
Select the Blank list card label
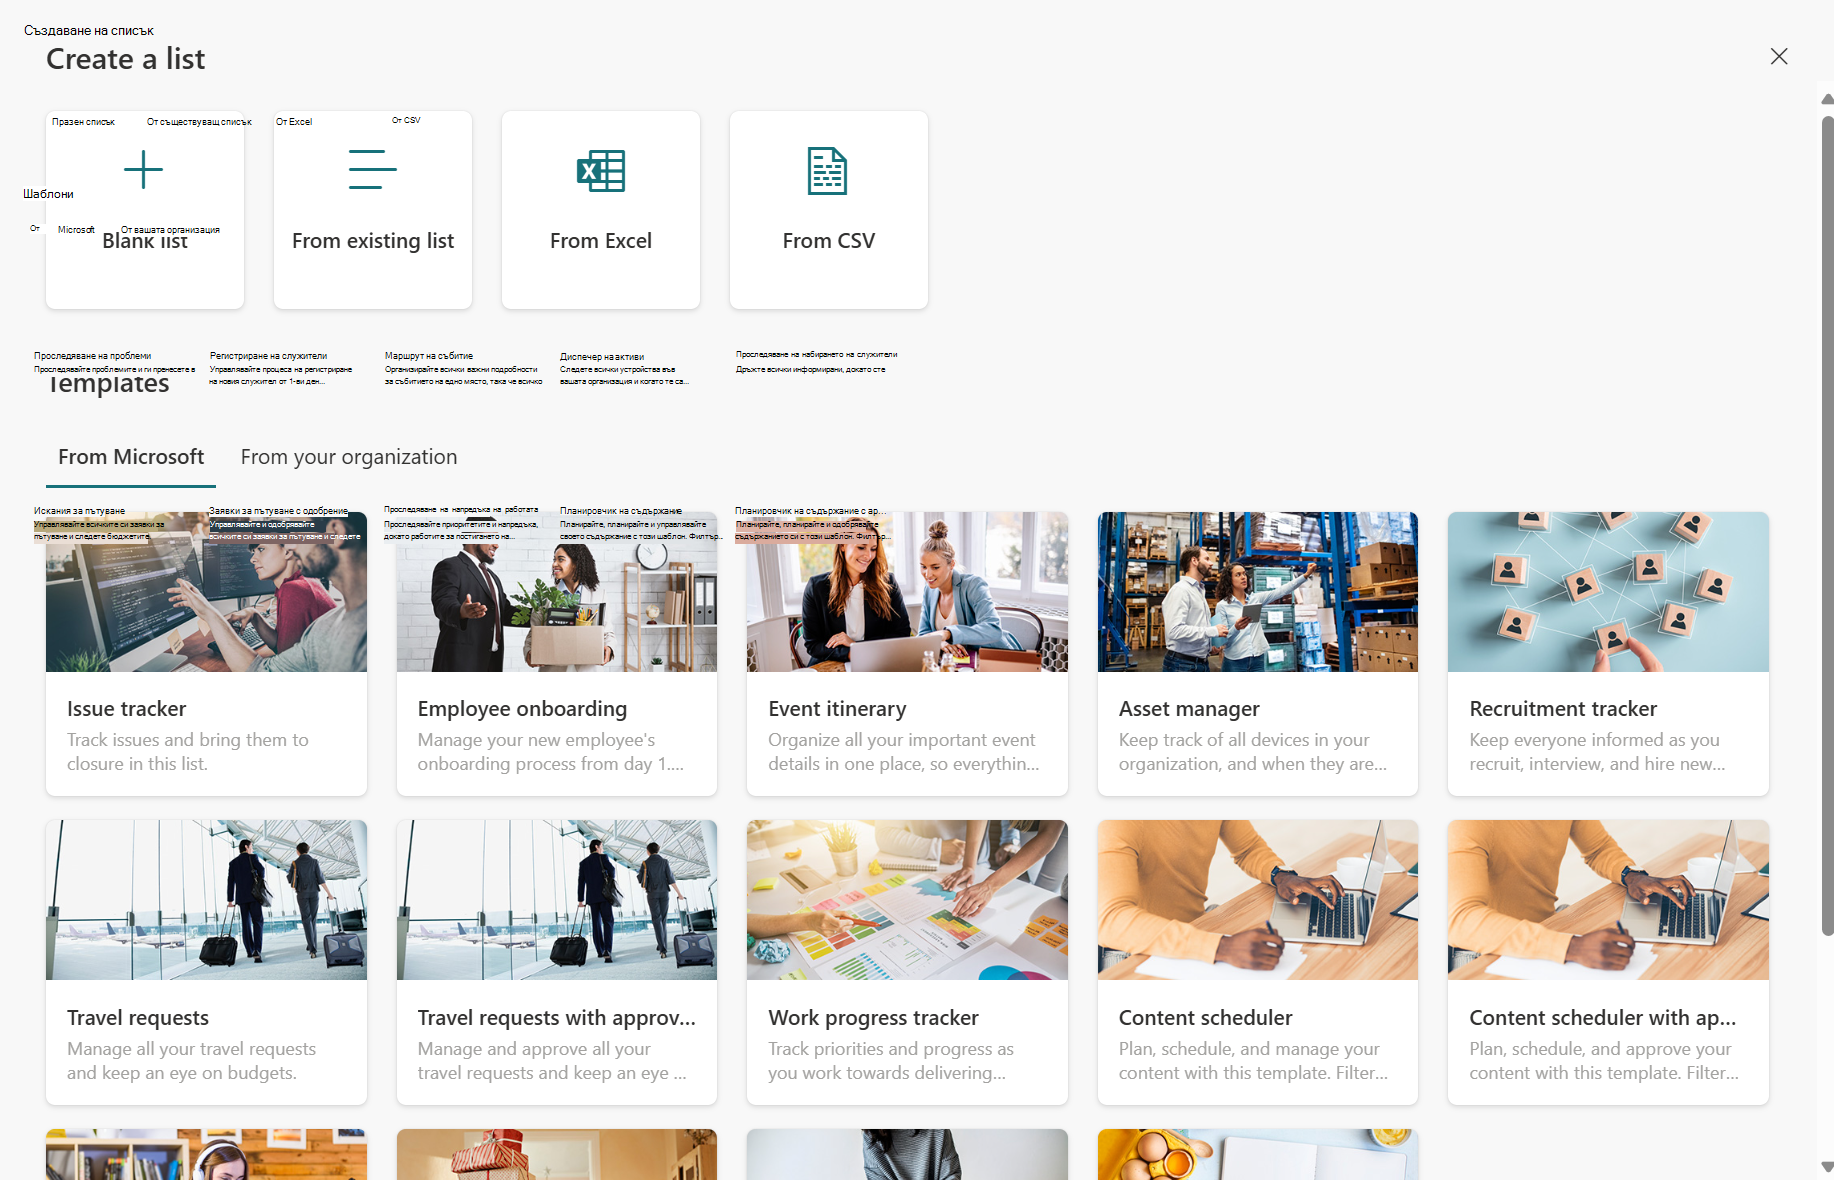145,241
